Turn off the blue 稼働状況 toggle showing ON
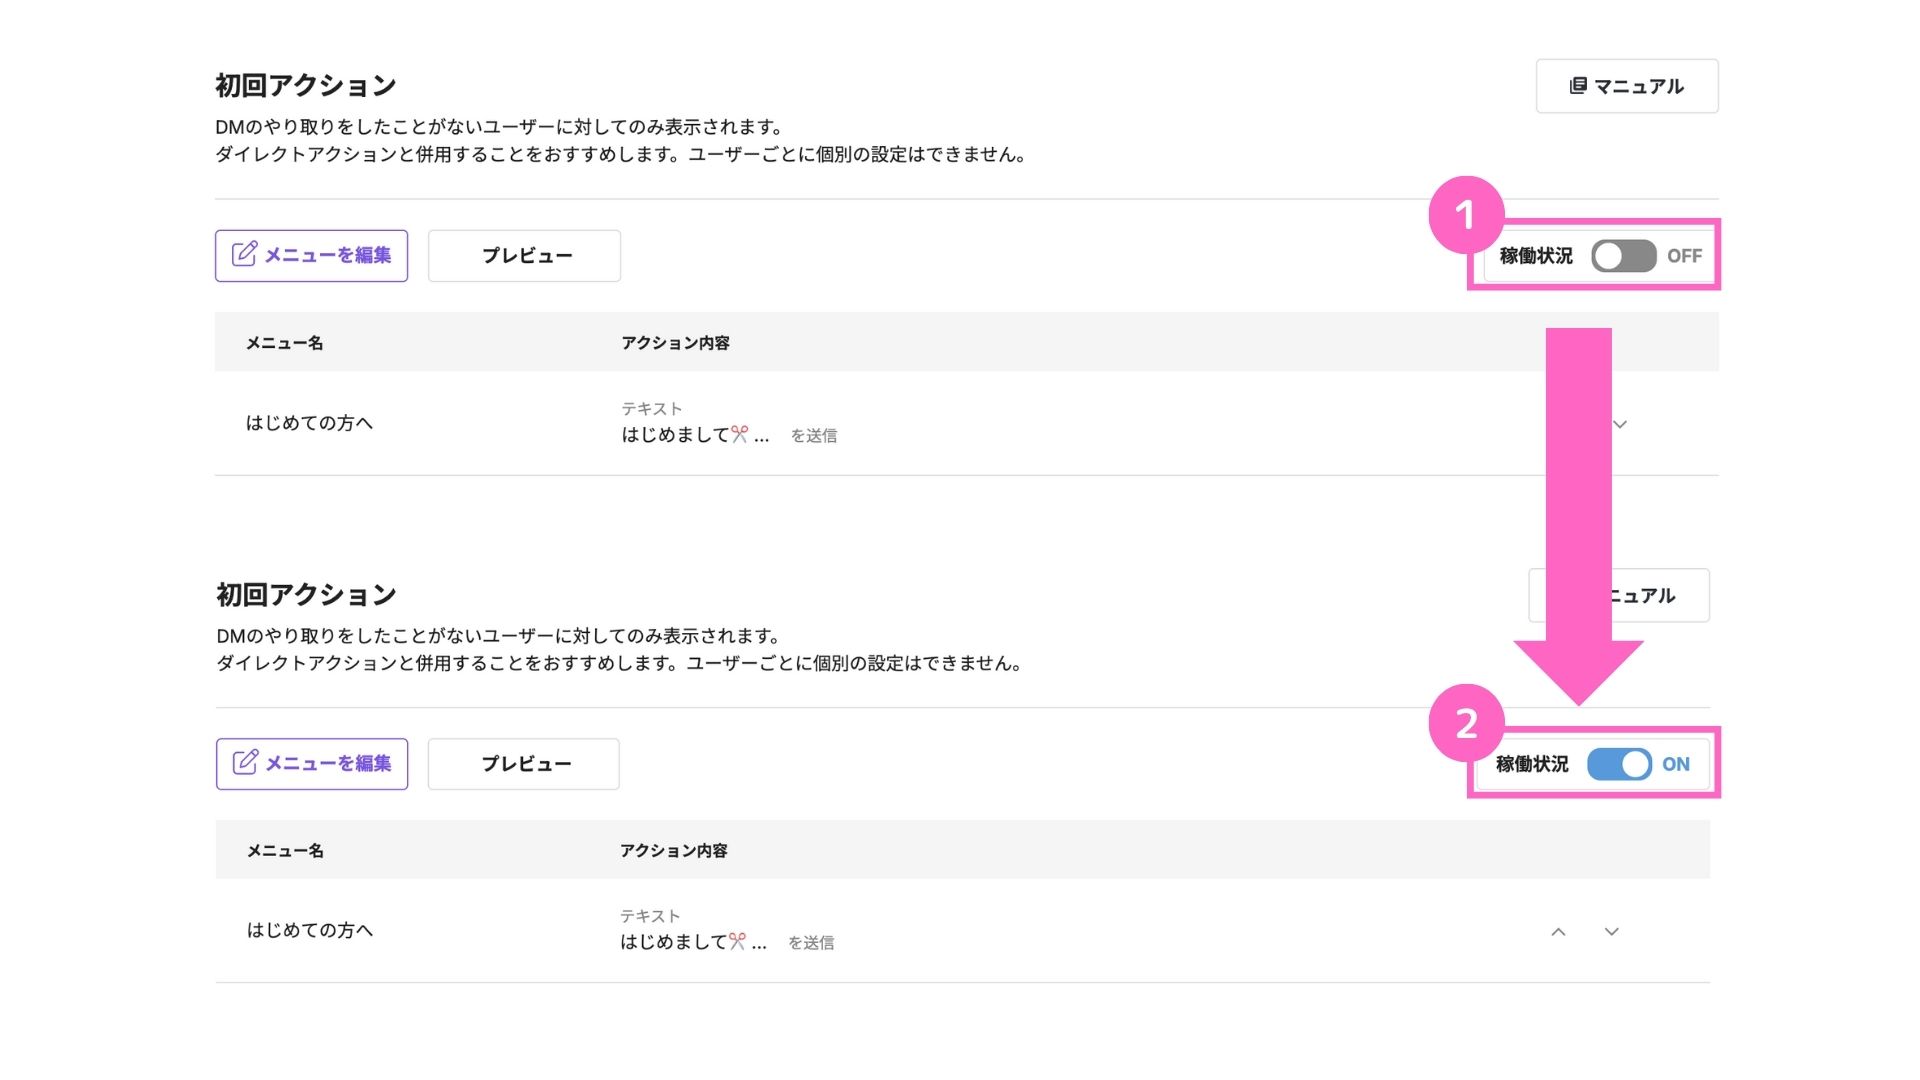Viewport: 1920px width, 1080px height. (1619, 764)
